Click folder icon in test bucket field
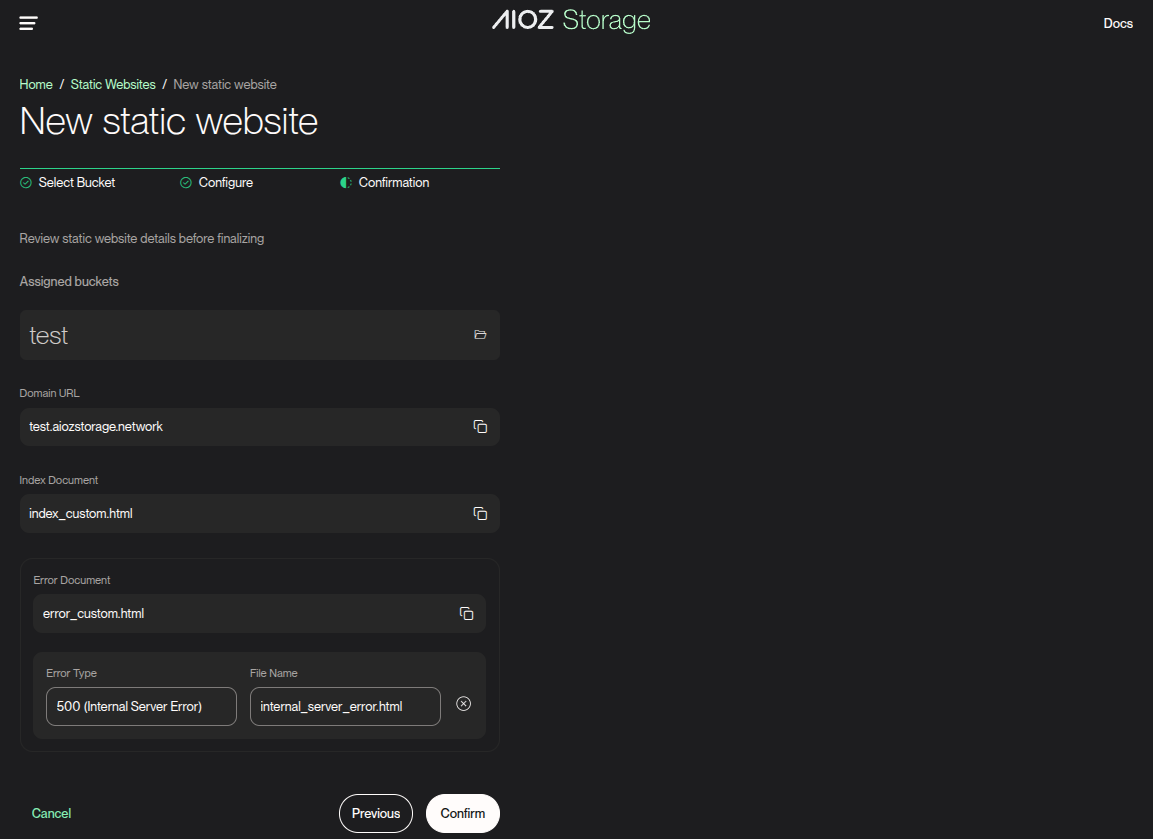This screenshot has width=1153, height=839. [480, 335]
